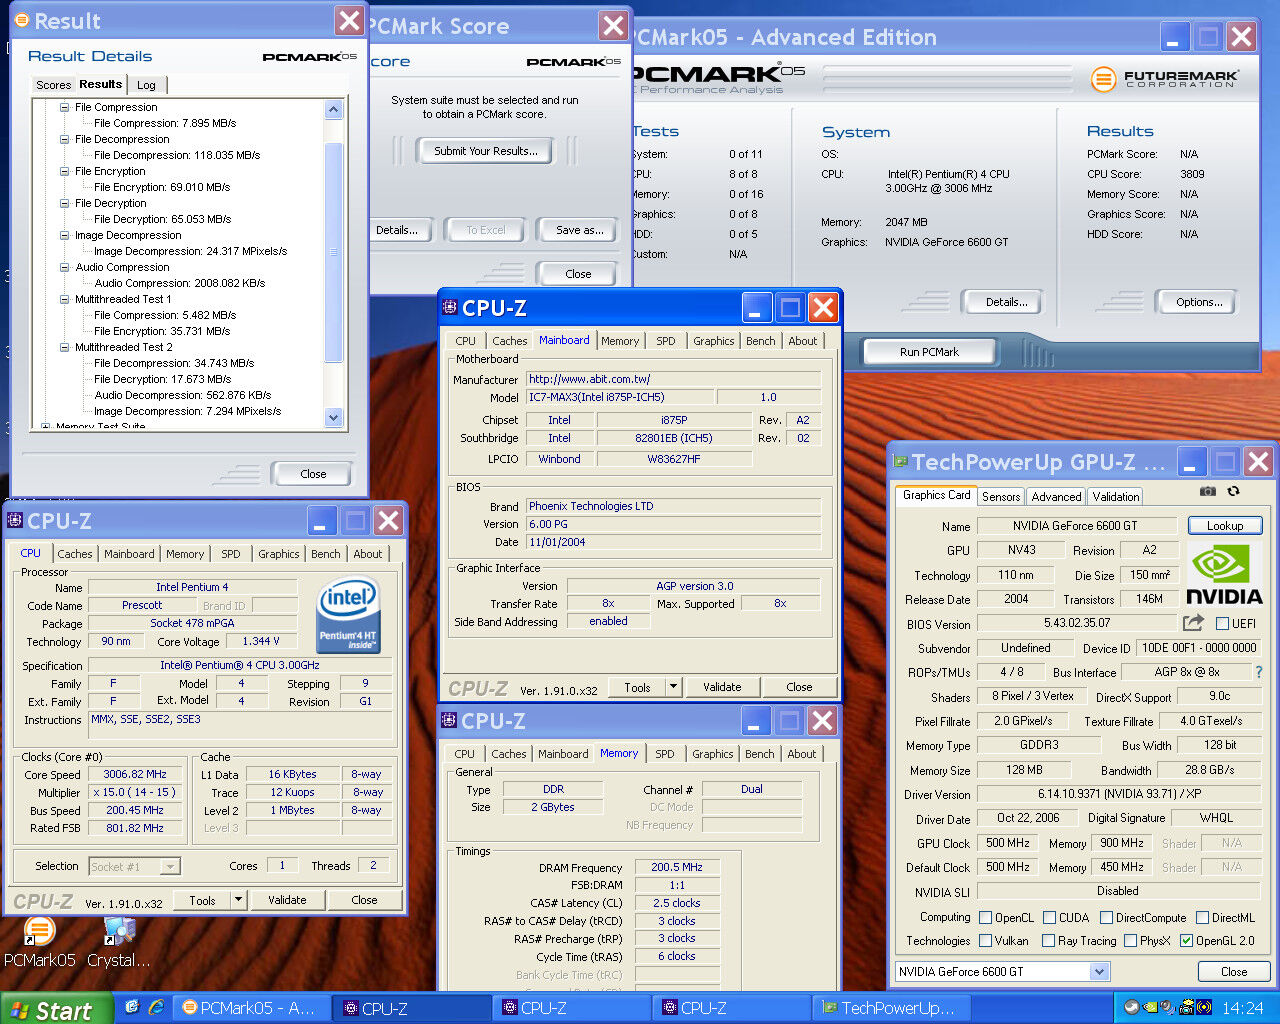Switch to the PCMark05 taskbar button
The image size is (1280, 1024).
251,1008
